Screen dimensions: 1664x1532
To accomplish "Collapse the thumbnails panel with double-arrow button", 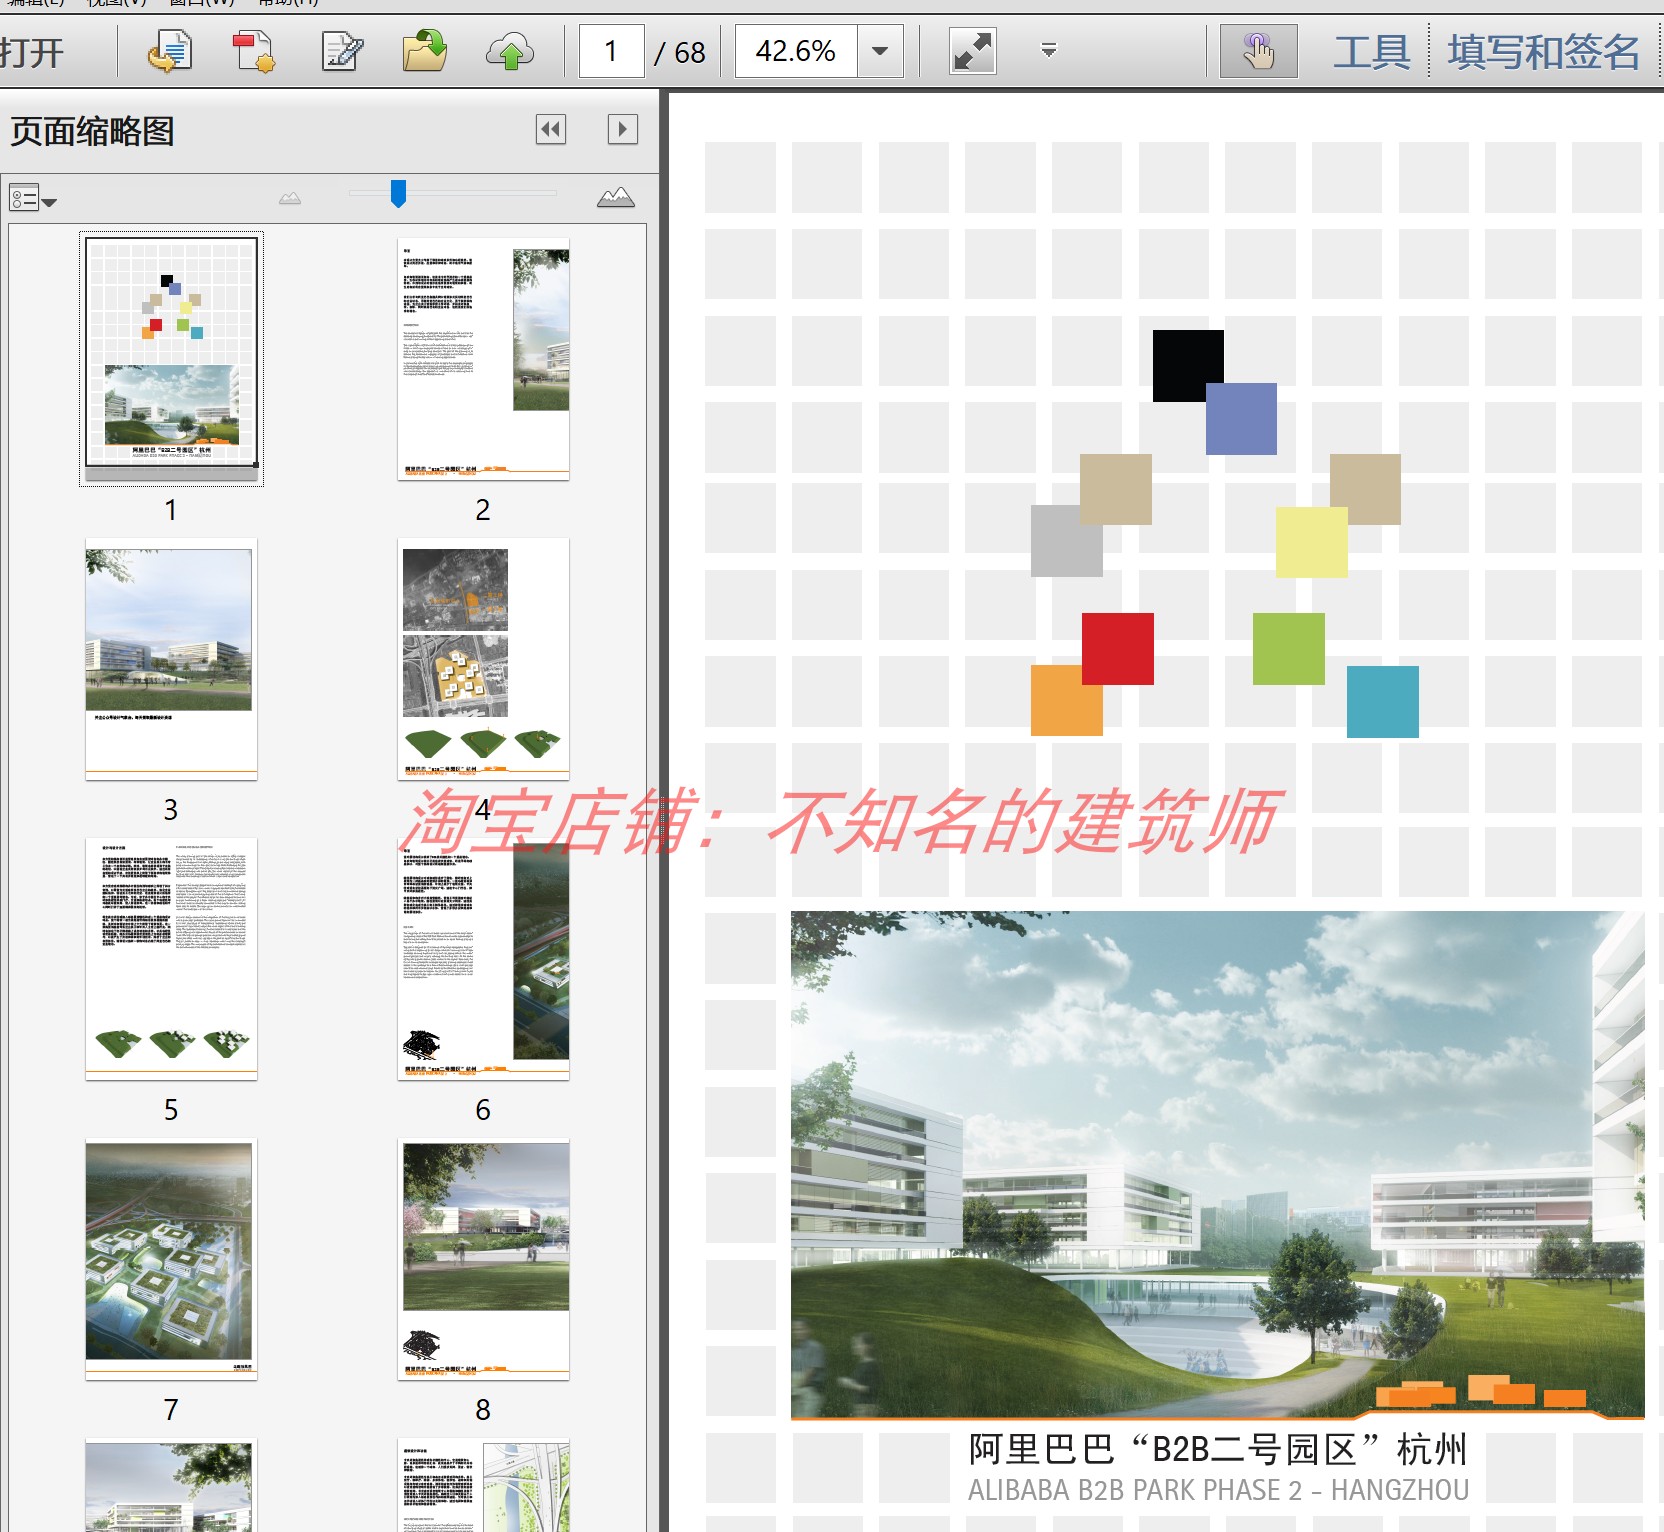I will (551, 129).
